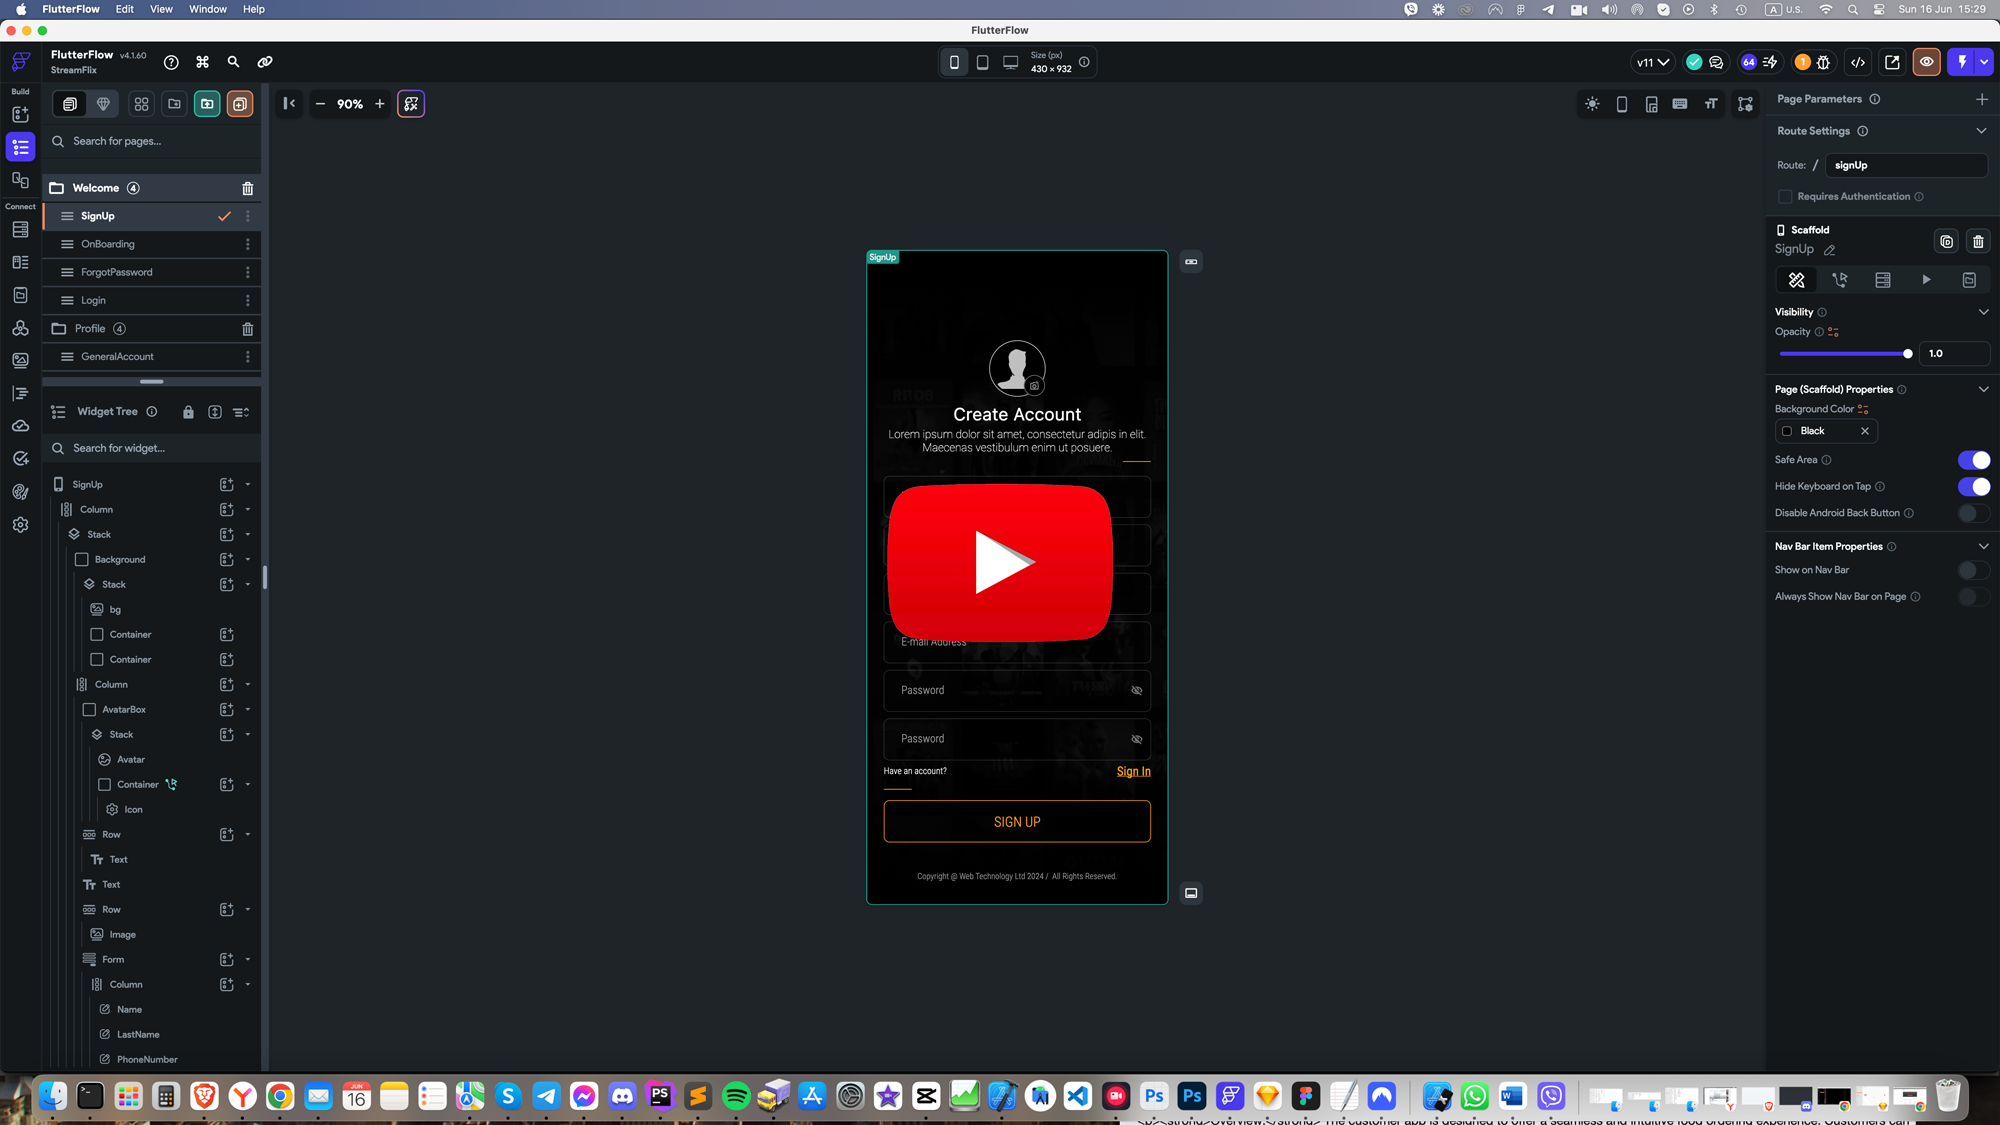The height and width of the screenshot is (1125, 2000).
Task: Enable Show on Nav Bar switch
Action: click(x=1973, y=570)
